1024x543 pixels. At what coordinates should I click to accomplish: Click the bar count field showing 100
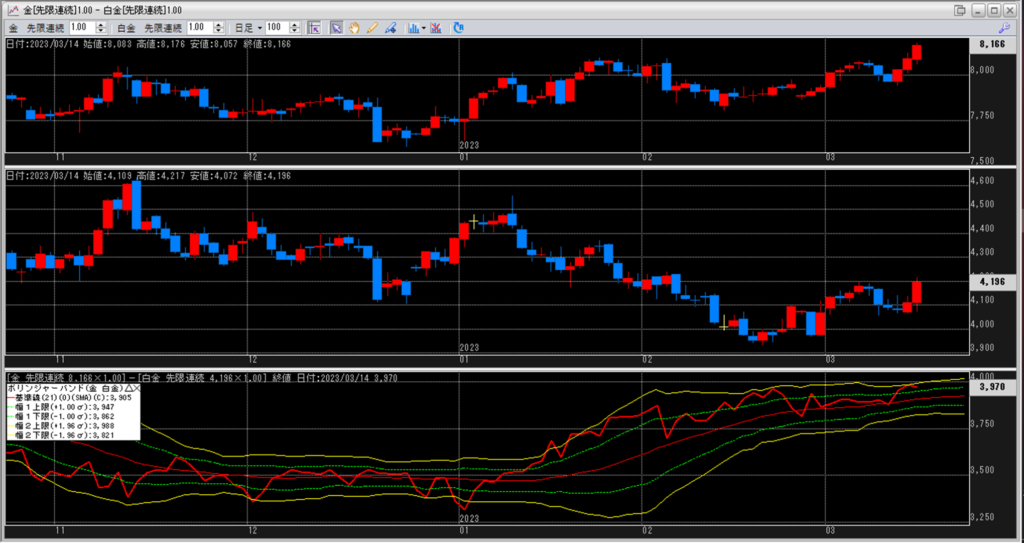tap(281, 28)
